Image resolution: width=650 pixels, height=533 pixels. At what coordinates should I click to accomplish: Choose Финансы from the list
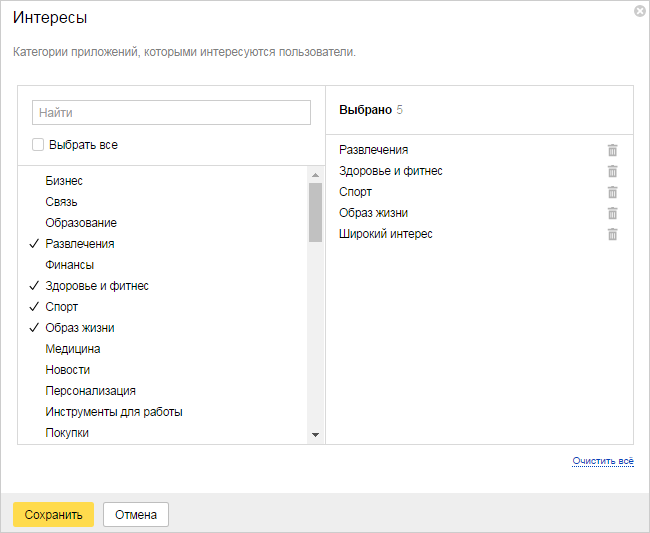click(70, 265)
